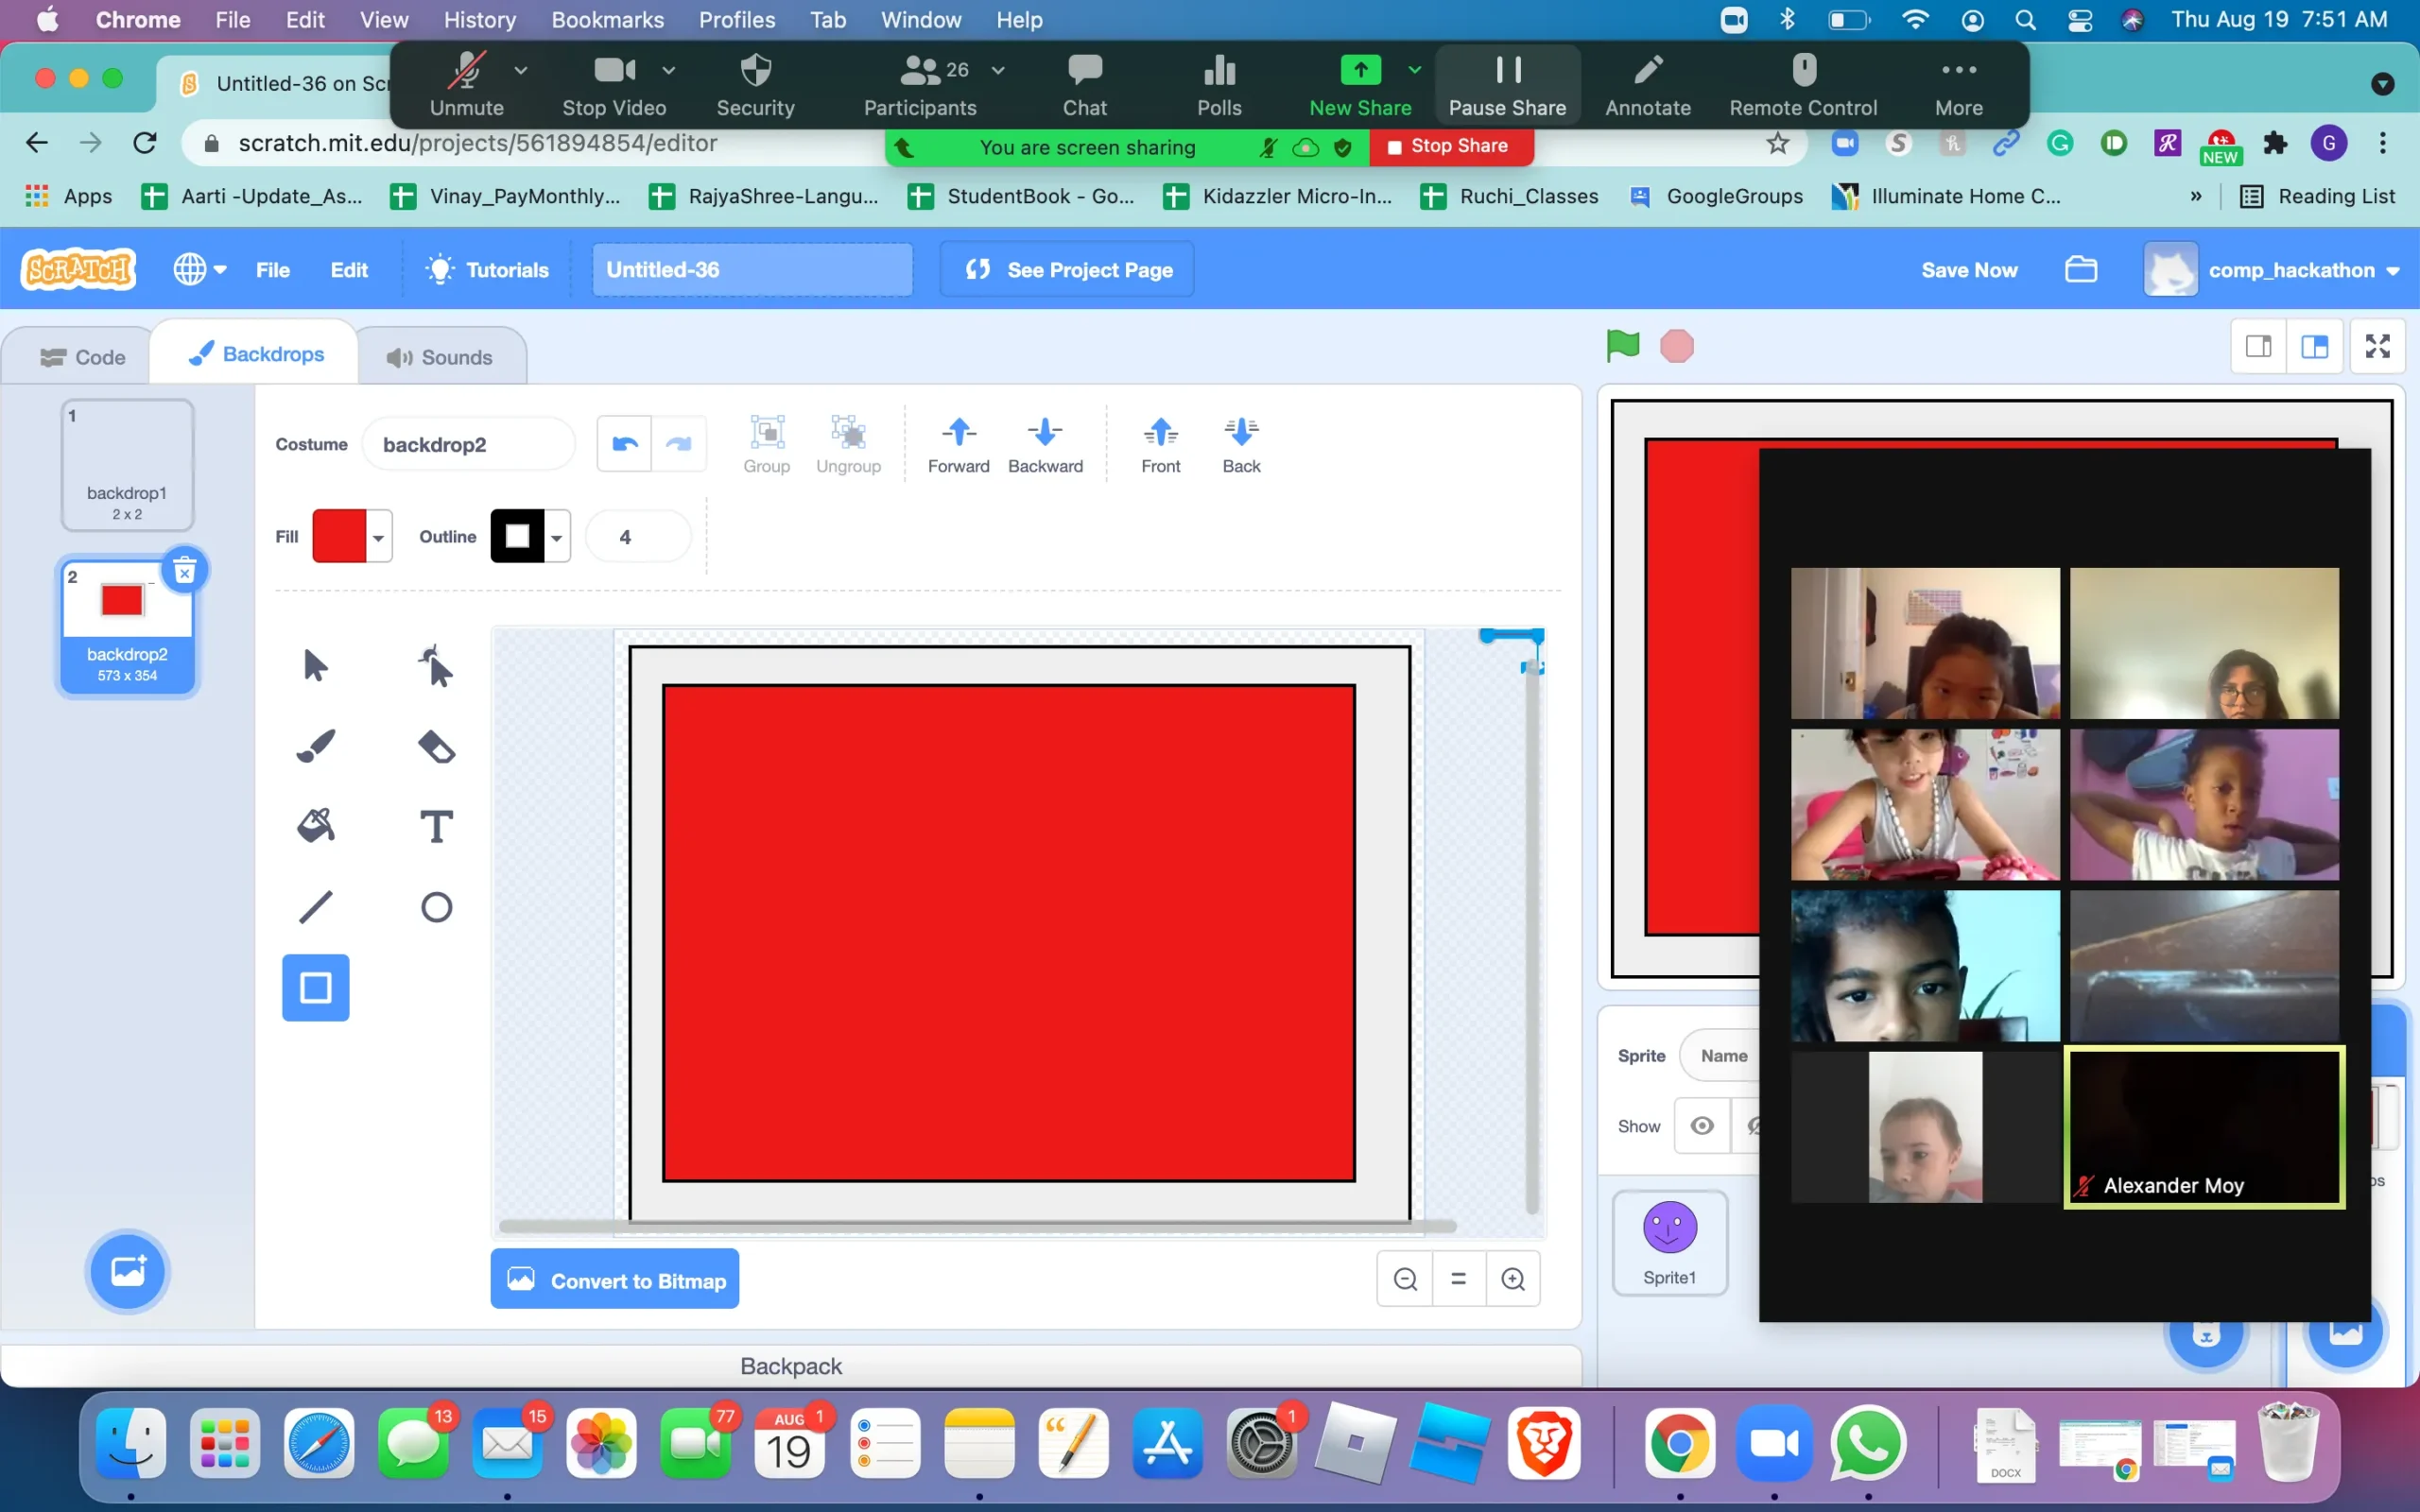The image size is (2420, 1512).
Task: Show the sprite using eye icon
Action: coord(1701,1126)
